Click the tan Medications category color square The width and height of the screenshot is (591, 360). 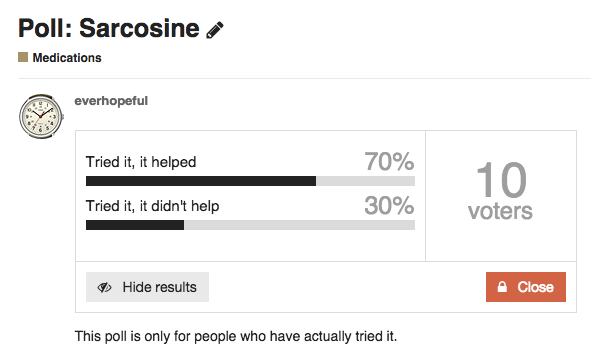23,57
